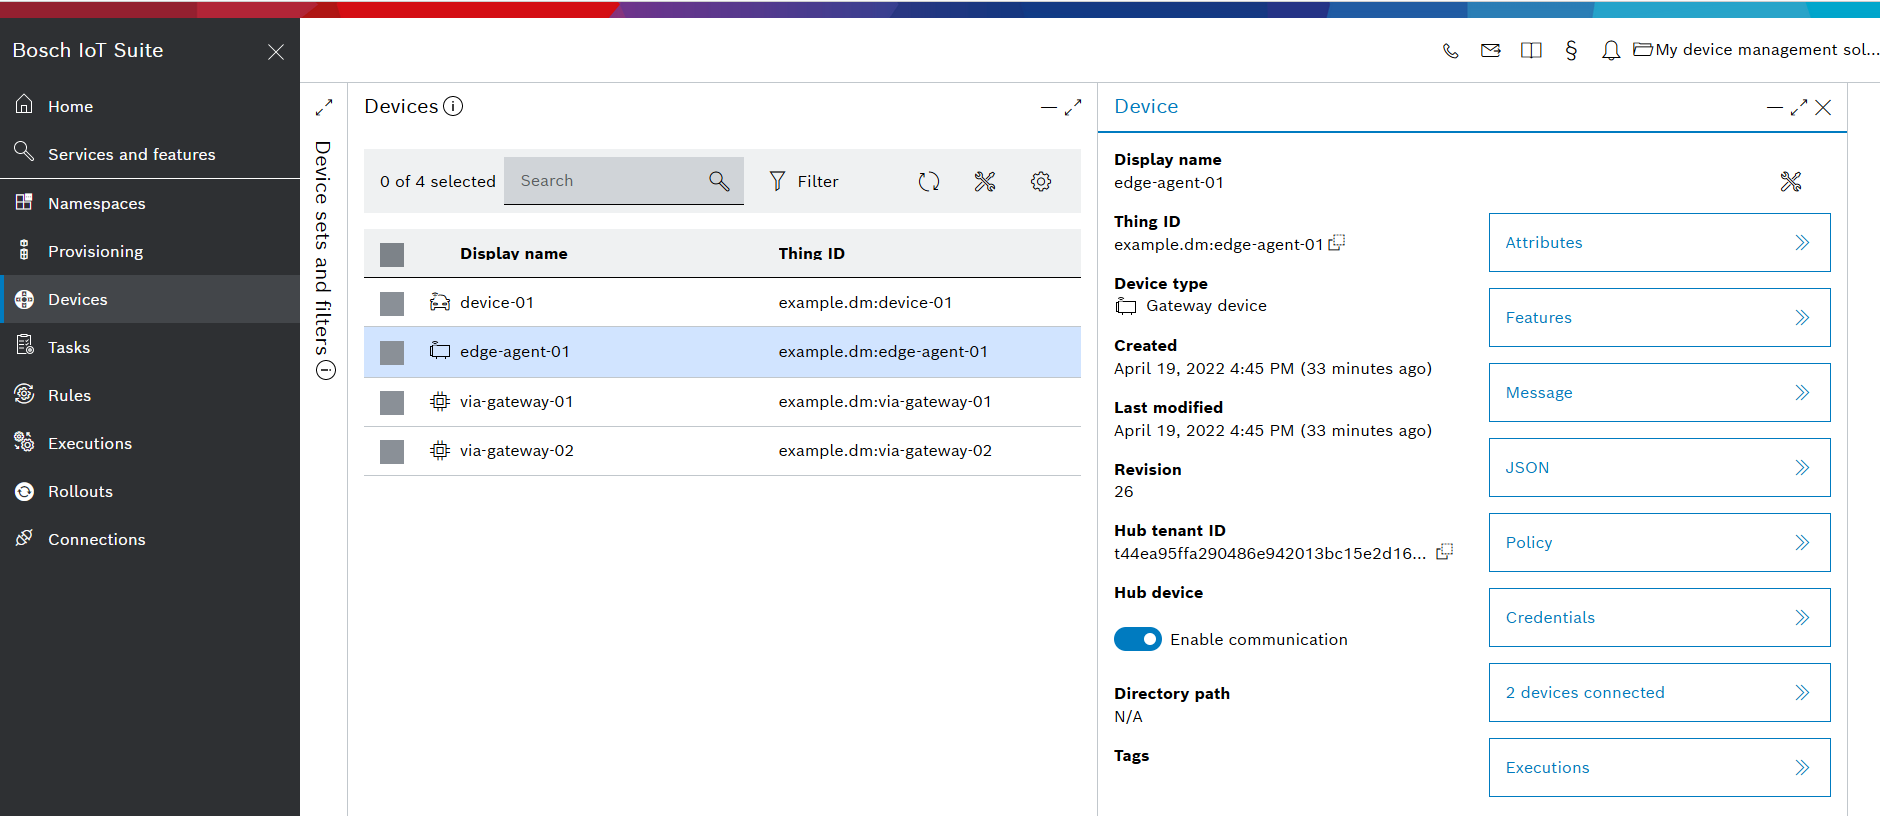Select via-gateway-01 in the table
Screen dimensions: 1880x816
click(x=517, y=401)
